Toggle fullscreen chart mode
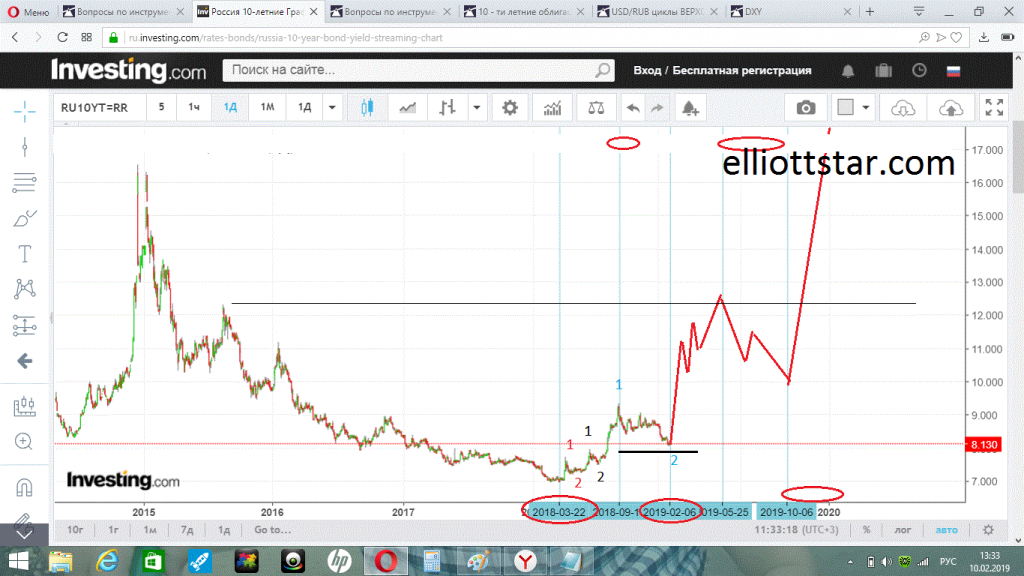 point(994,108)
